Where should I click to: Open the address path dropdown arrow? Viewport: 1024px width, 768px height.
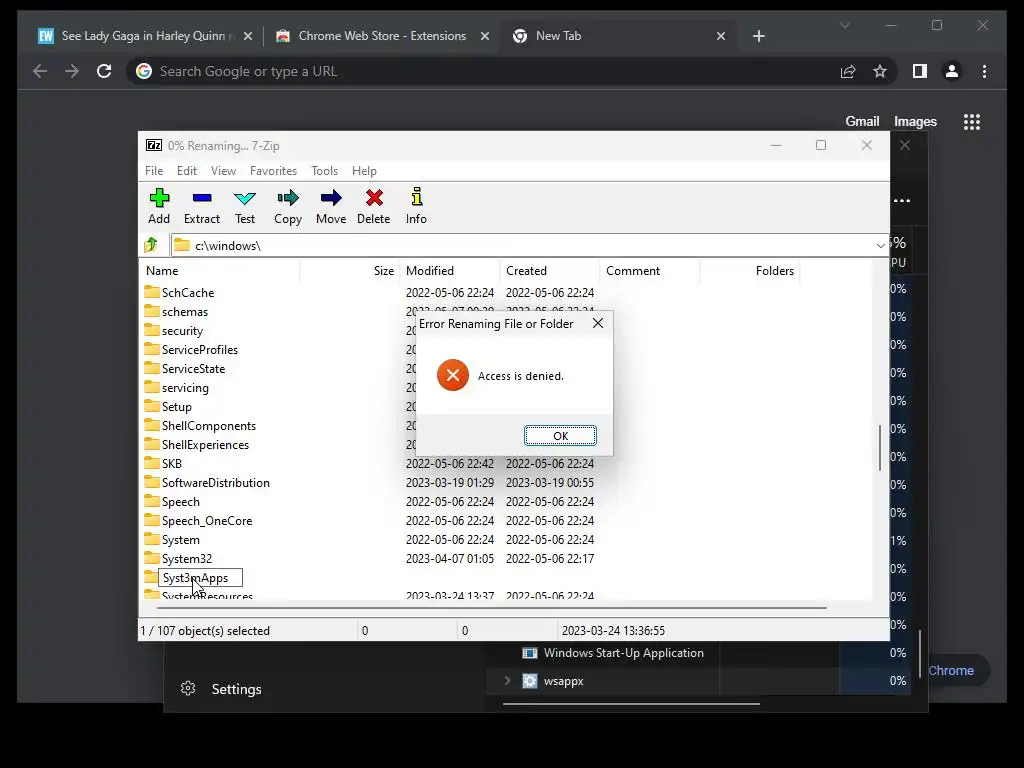[880, 246]
